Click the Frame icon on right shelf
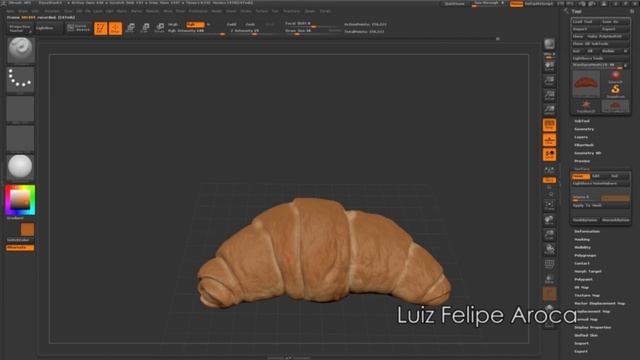This screenshot has width=640, height=360. click(549, 205)
